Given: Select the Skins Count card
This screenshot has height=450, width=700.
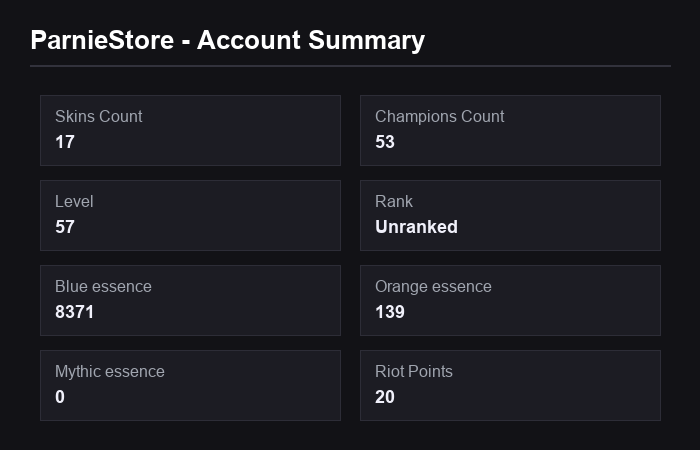Looking at the screenshot, I should pos(191,130).
